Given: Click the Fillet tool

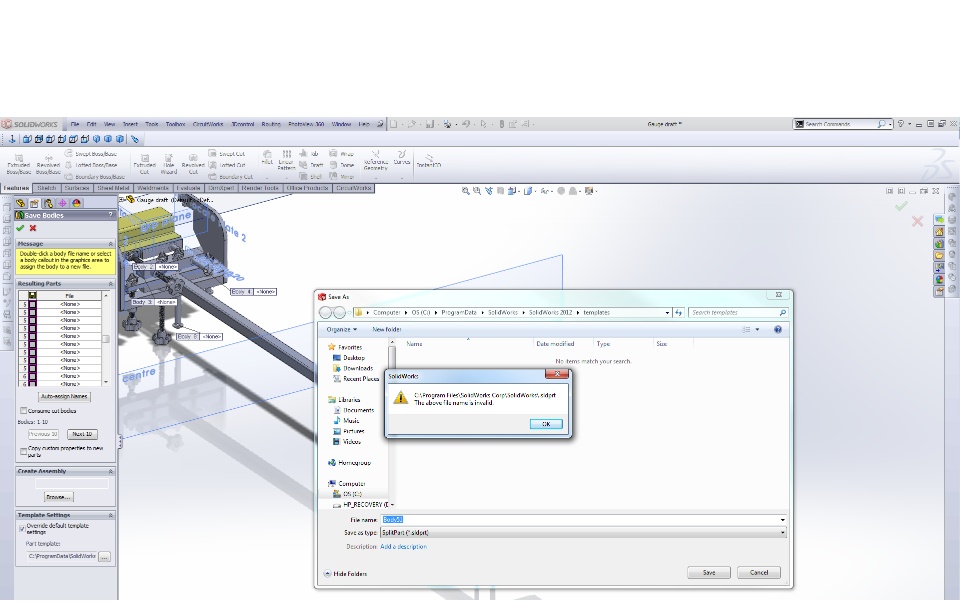Looking at the screenshot, I should click(x=267, y=158).
